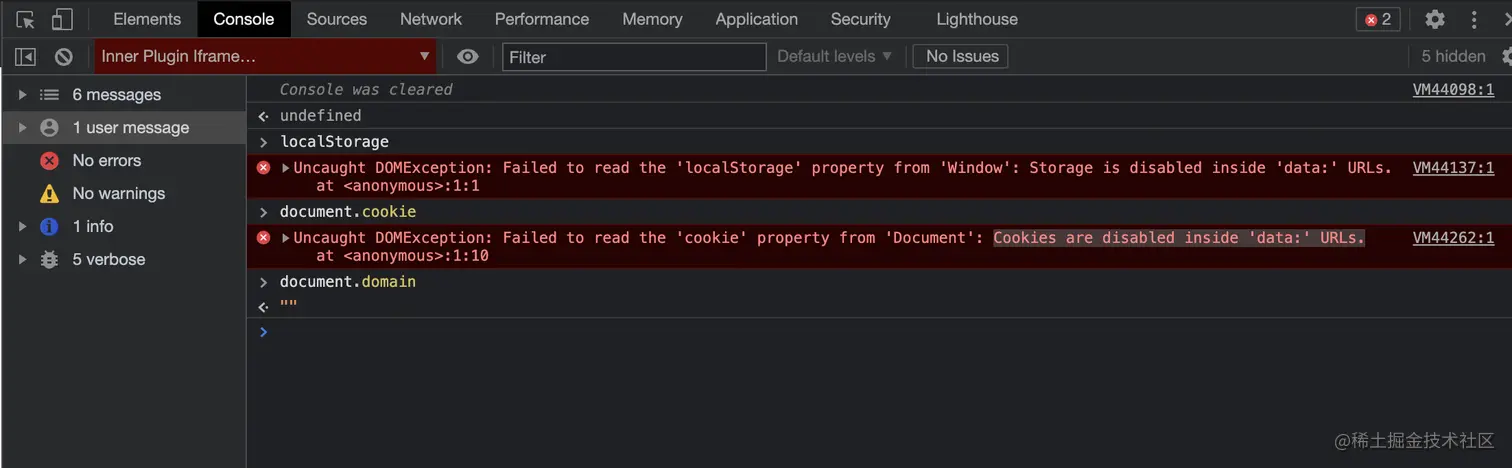The width and height of the screenshot is (1512, 468).
Task: Expand the localStorage DOMException error
Action: tap(286, 168)
